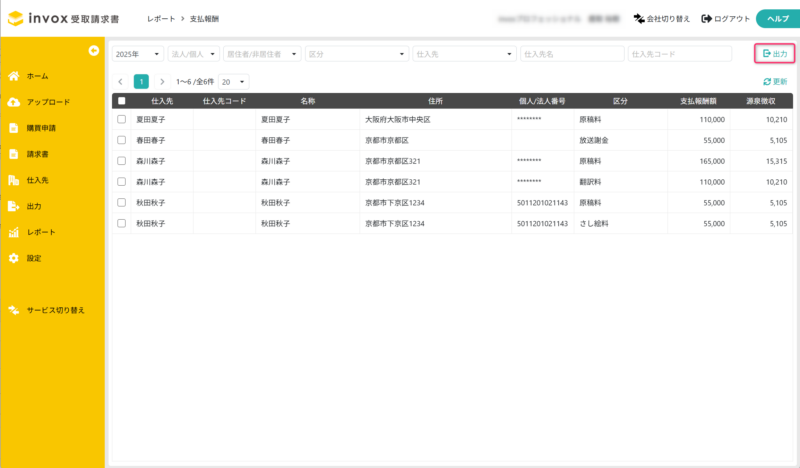Click the レポート chart icon

(x=14, y=232)
